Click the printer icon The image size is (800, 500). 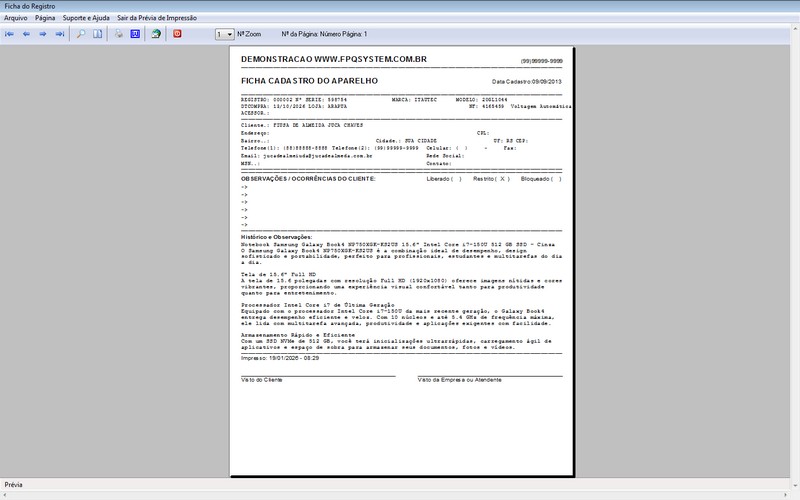click(118, 34)
